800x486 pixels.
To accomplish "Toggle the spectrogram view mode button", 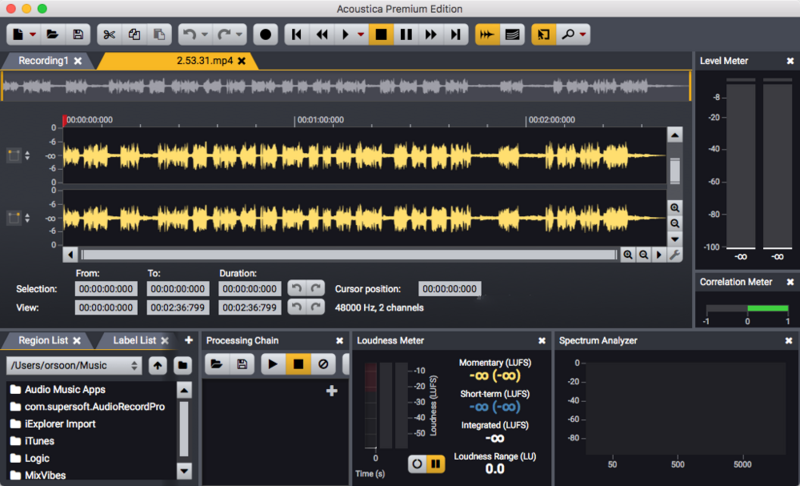I will [512, 34].
